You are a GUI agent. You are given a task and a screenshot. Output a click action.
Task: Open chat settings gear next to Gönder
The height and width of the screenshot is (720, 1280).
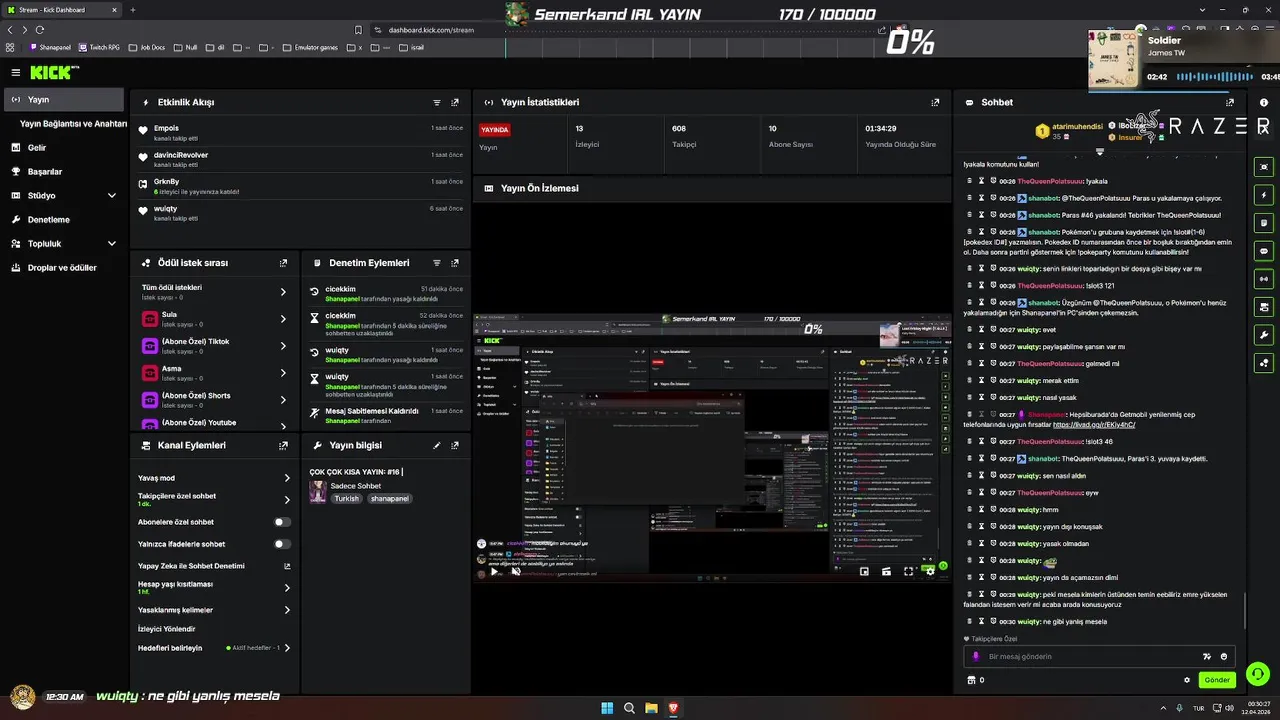1187,680
